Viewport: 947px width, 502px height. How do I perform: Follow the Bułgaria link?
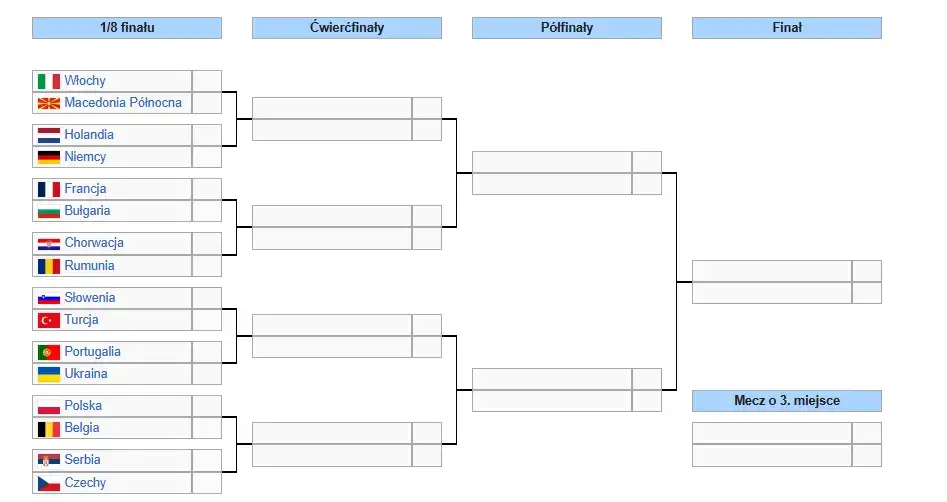coord(87,211)
